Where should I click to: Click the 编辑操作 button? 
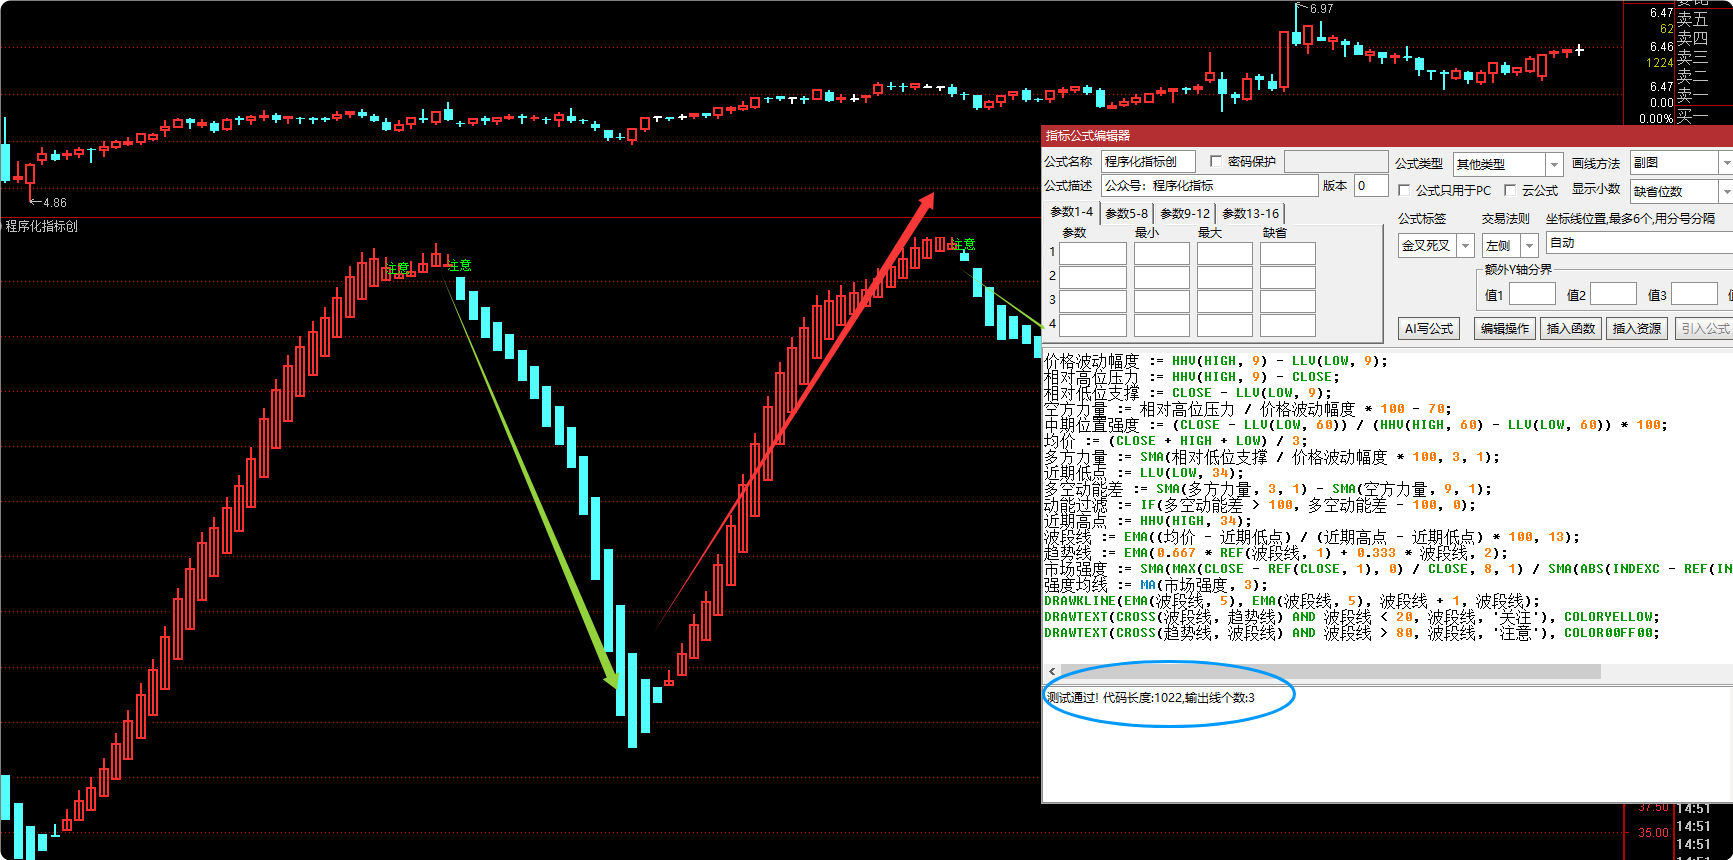[x=1504, y=328]
